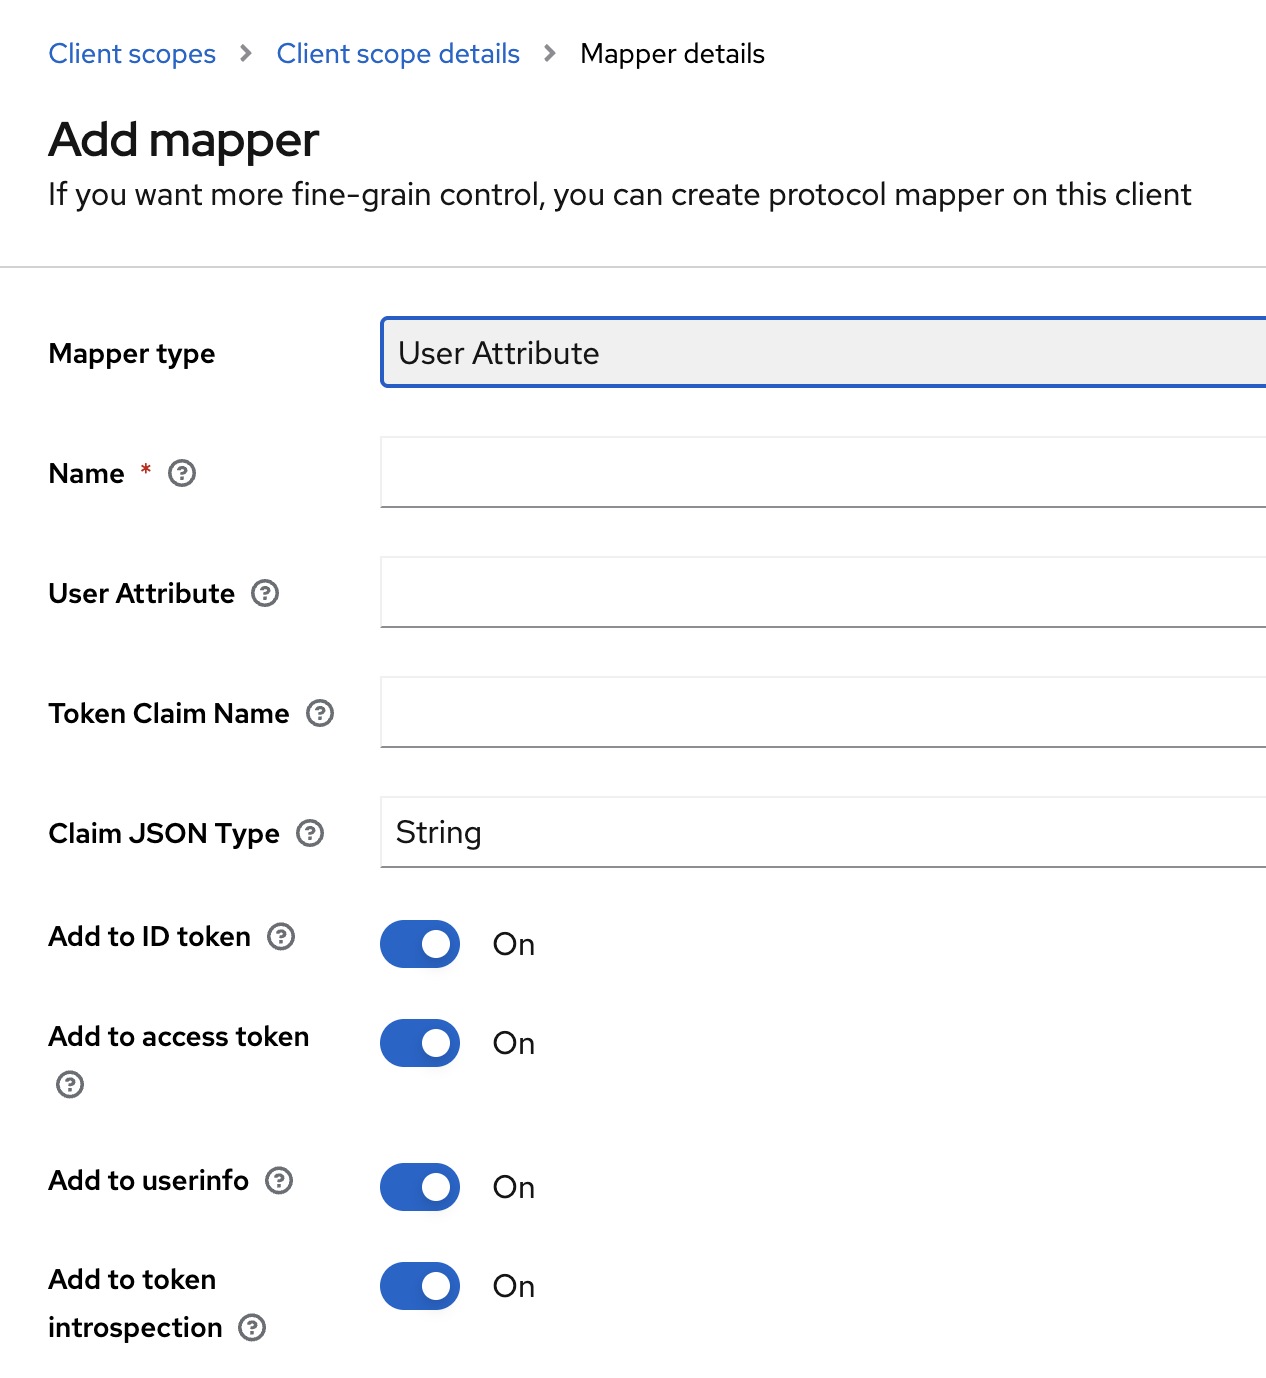Viewport: 1266px width, 1378px height.
Task: Select the Token Claim Name text box
Action: pyautogui.click(x=822, y=712)
